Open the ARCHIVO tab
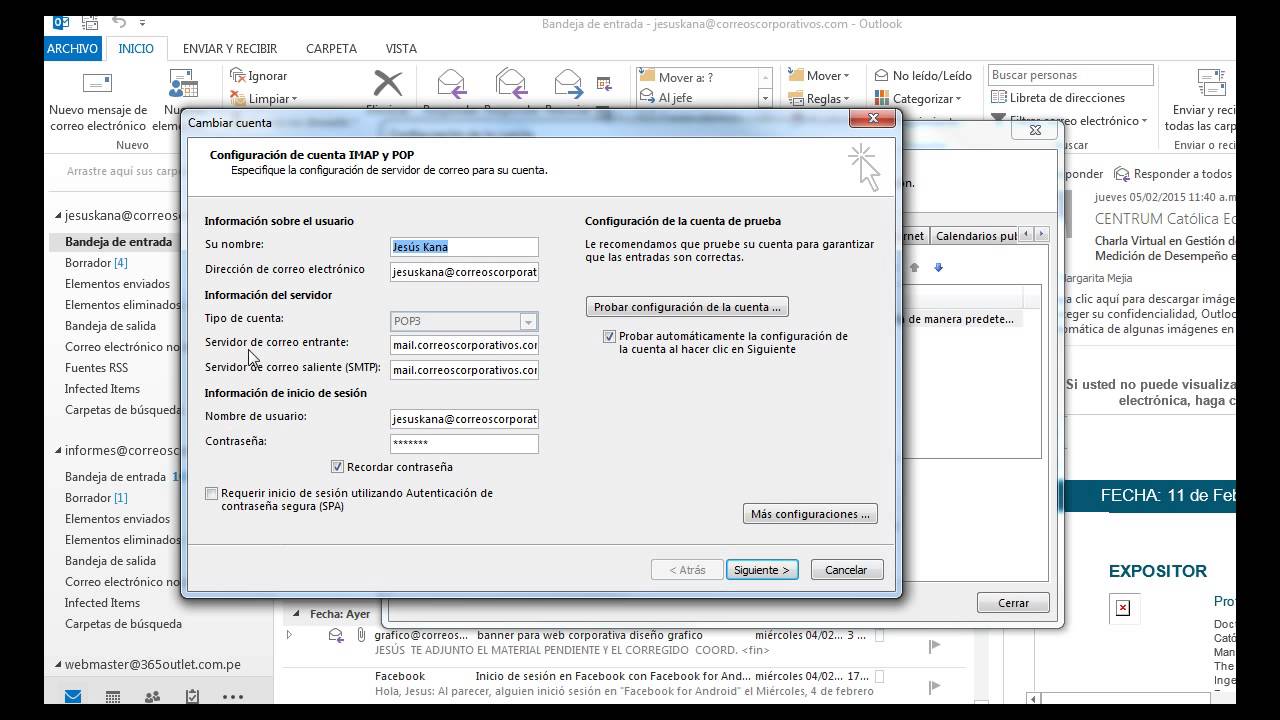 coord(73,48)
